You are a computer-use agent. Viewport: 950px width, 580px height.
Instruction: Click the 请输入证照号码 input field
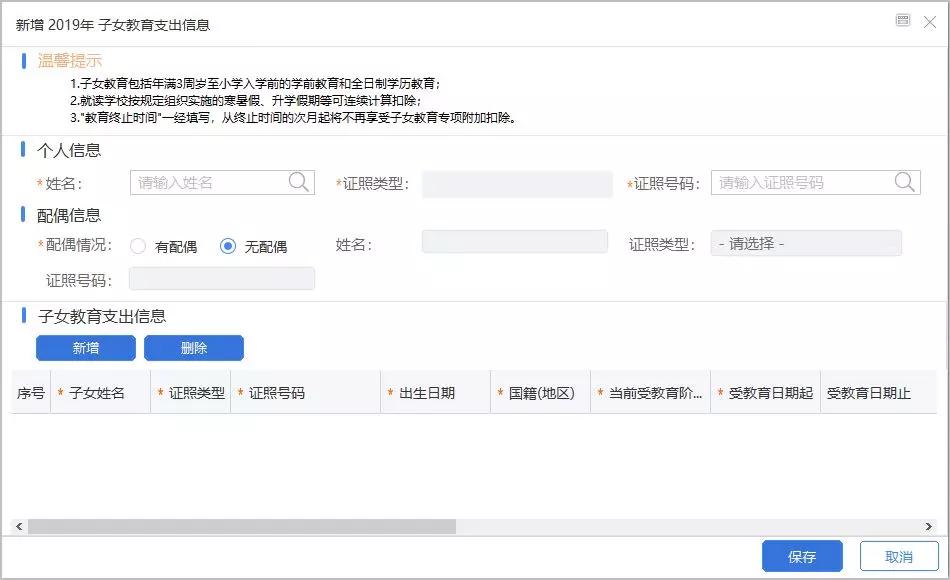[x=815, y=182]
